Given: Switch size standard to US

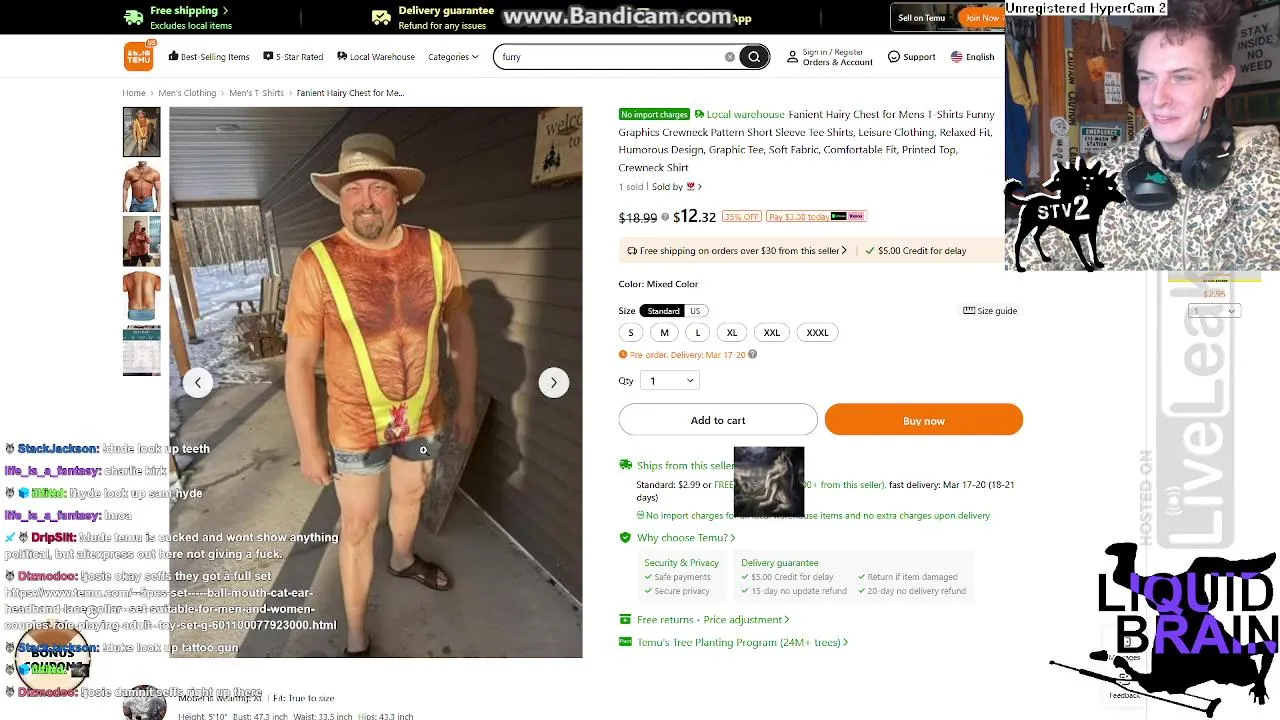Looking at the screenshot, I should point(695,311).
